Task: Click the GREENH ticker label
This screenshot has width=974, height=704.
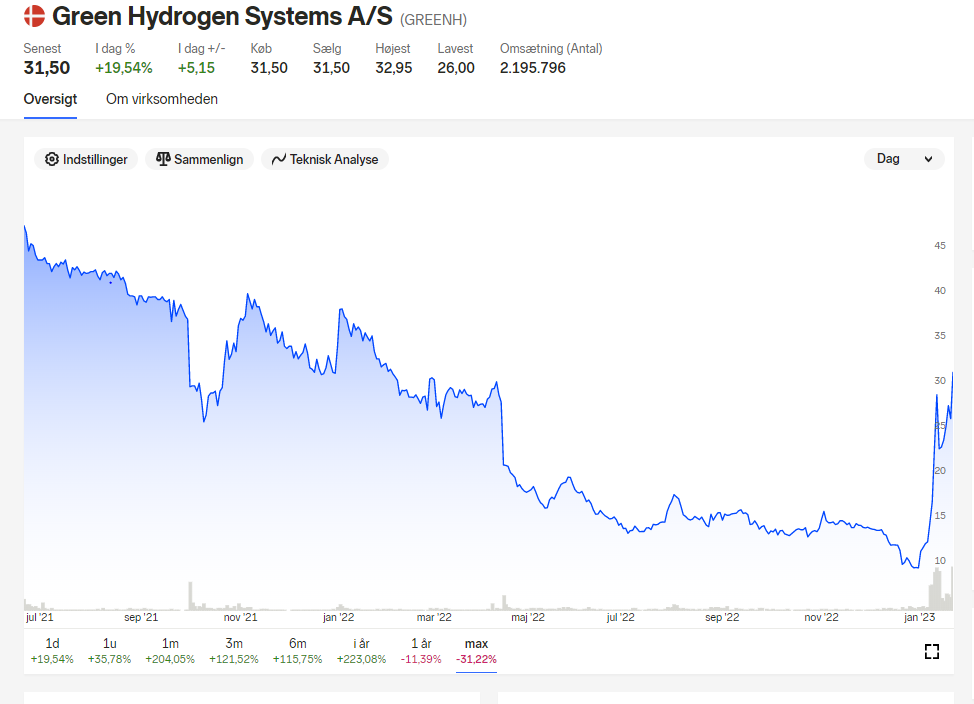Action: point(434,20)
